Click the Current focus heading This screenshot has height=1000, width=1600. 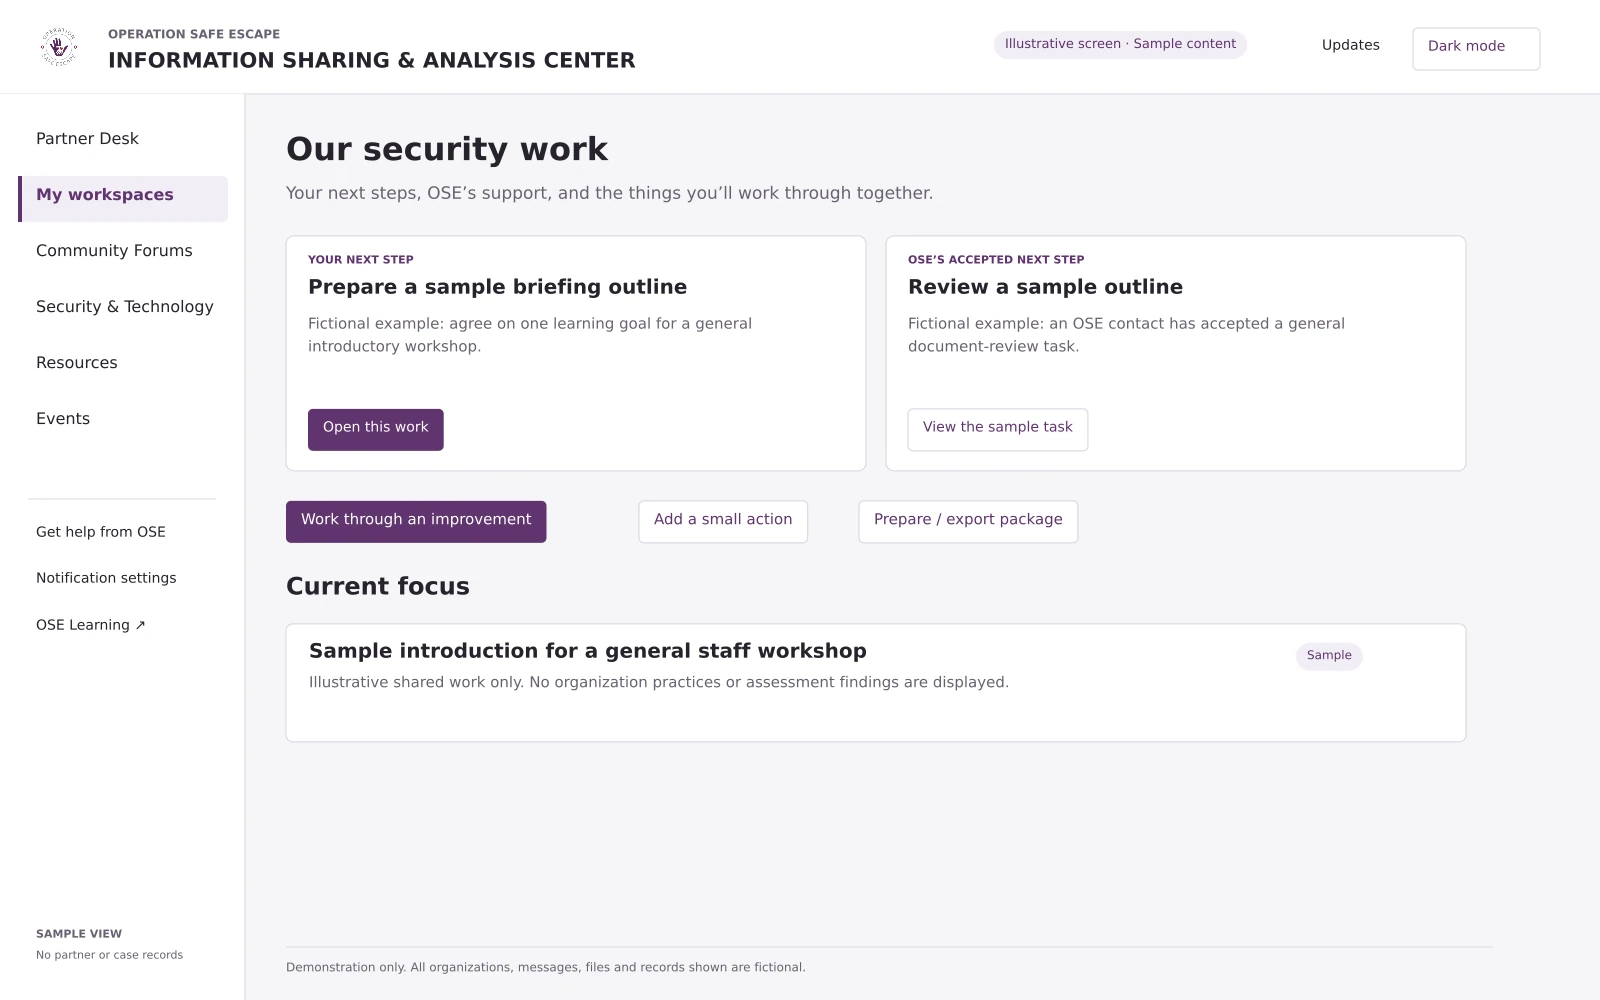(378, 586)
